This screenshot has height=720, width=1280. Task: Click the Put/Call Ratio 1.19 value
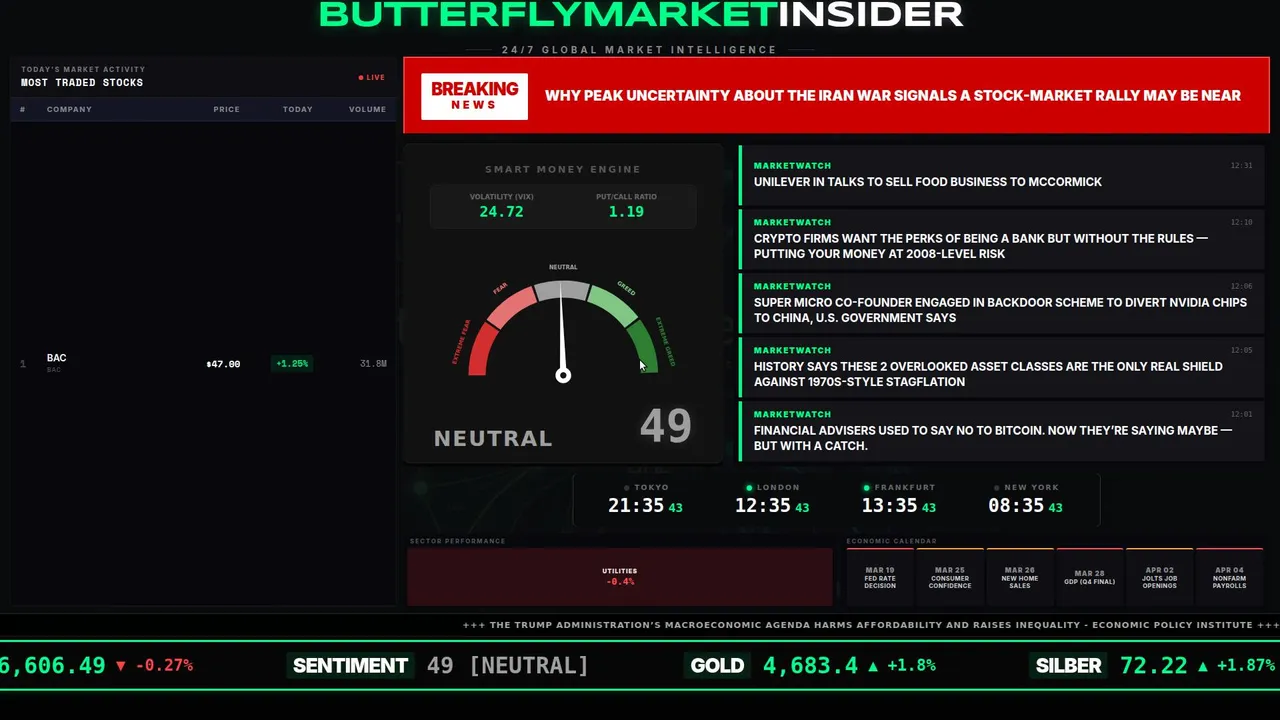626,212
